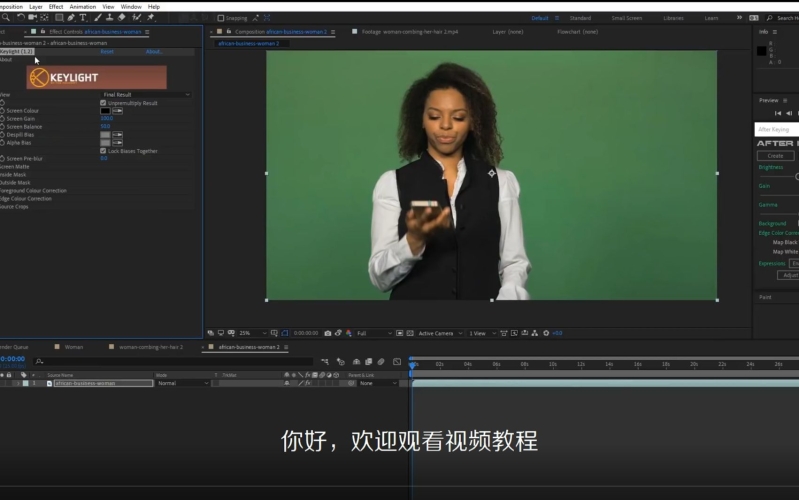Open the Normal blending mode dropdown
This screenshot has height=500, width=799.
182,383
